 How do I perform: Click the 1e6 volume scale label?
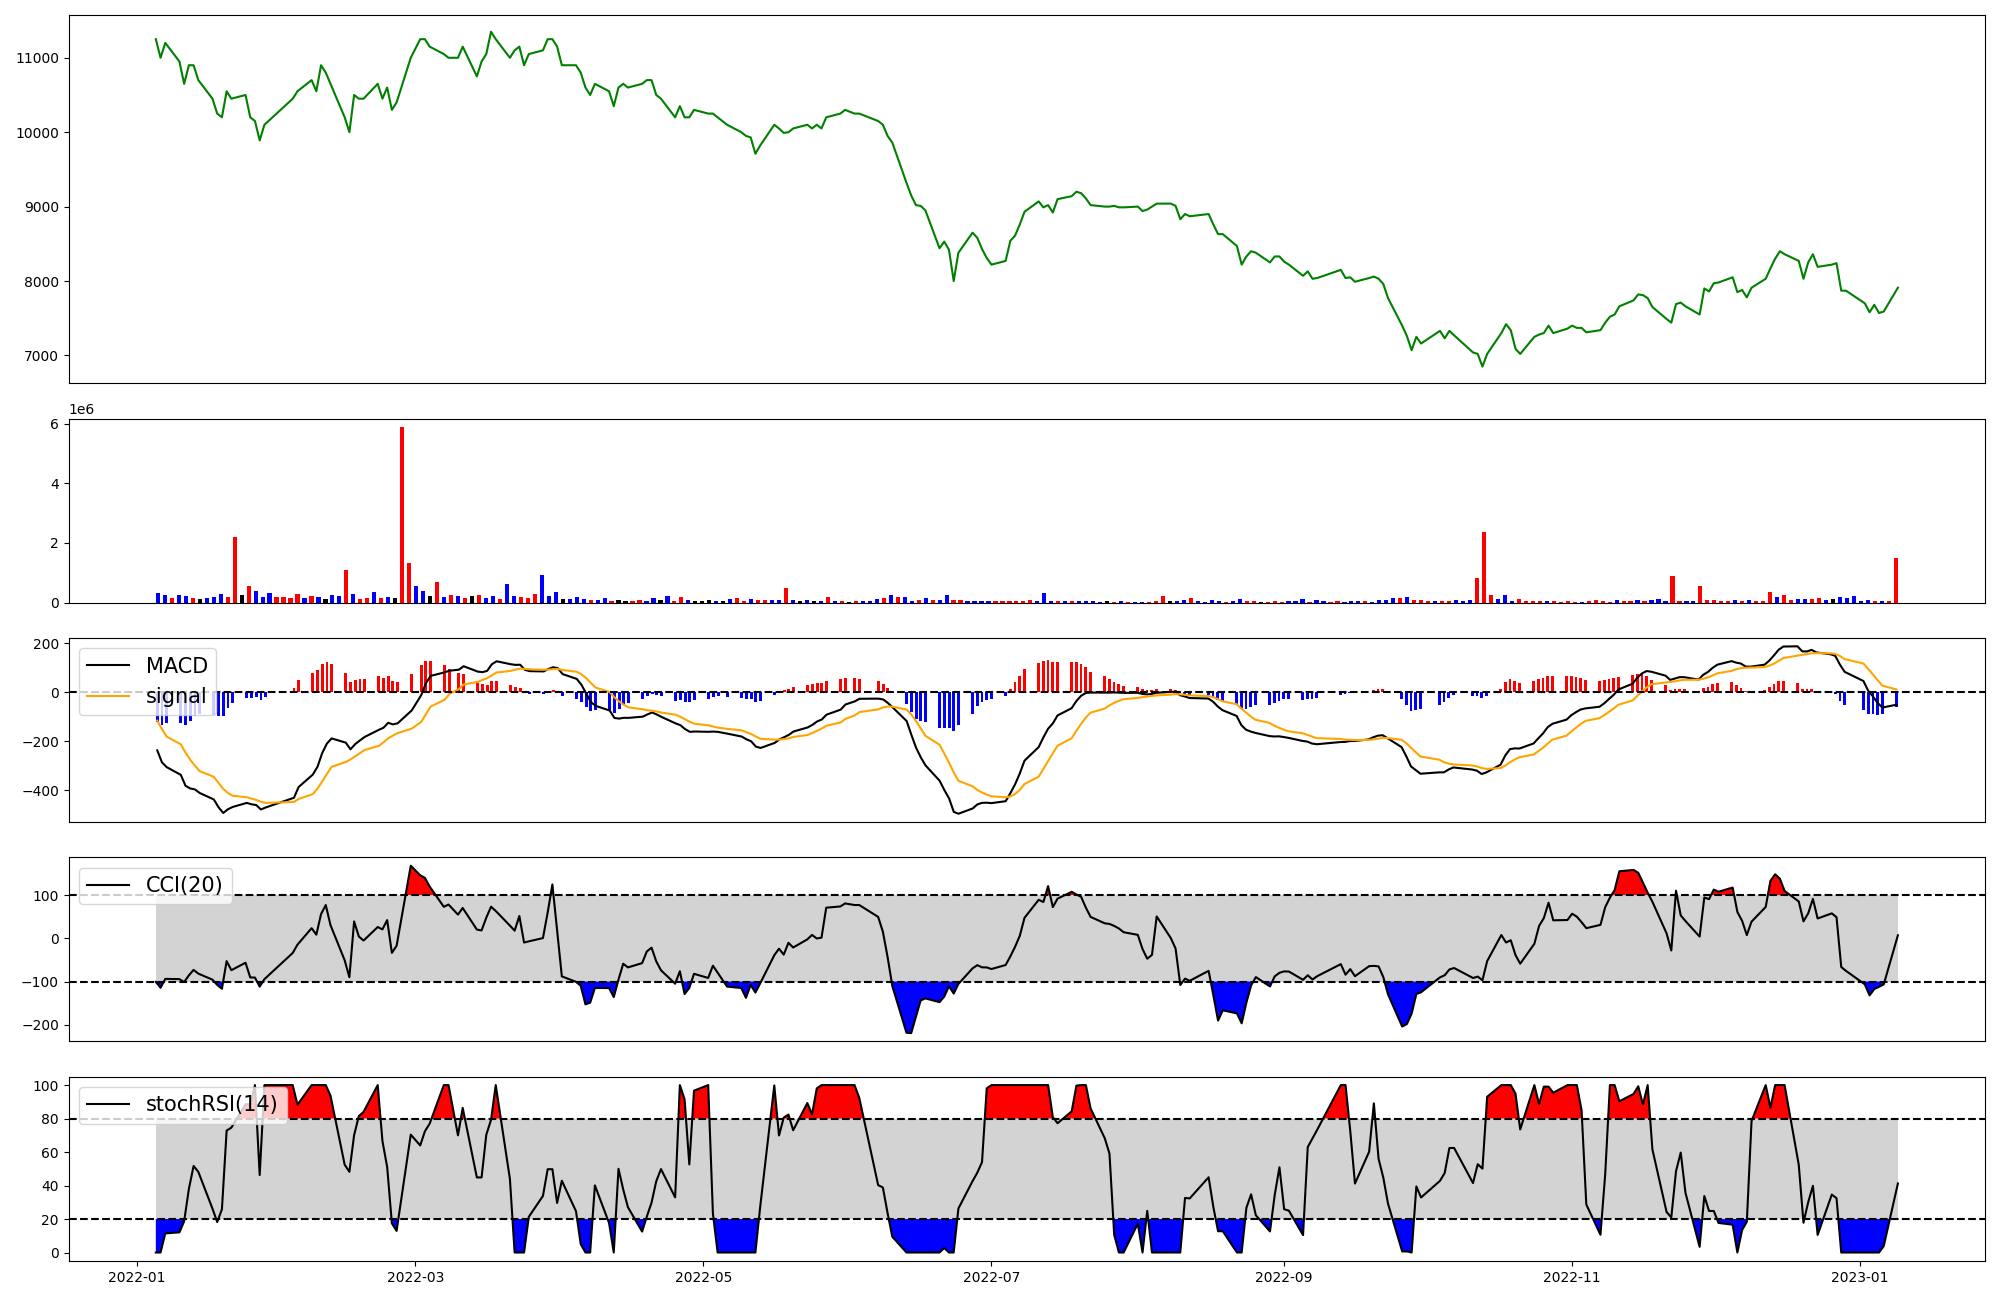click(81, 410)
